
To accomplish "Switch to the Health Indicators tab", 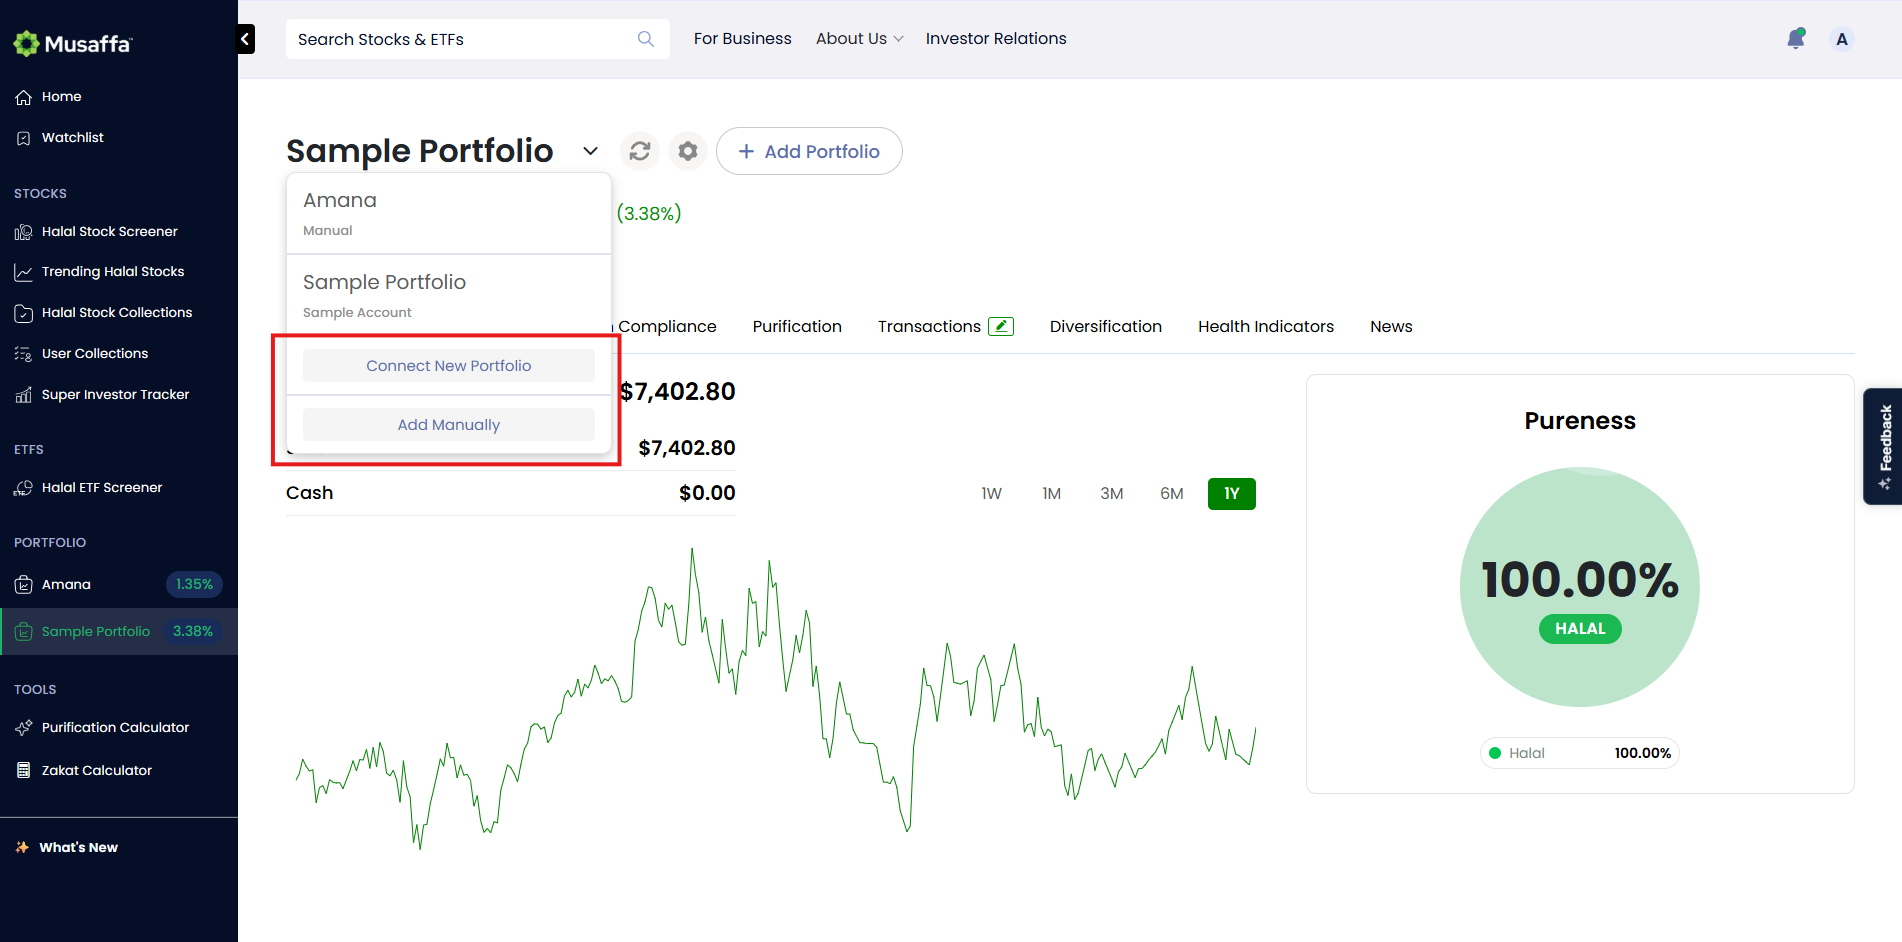I will pos(1266,327).
